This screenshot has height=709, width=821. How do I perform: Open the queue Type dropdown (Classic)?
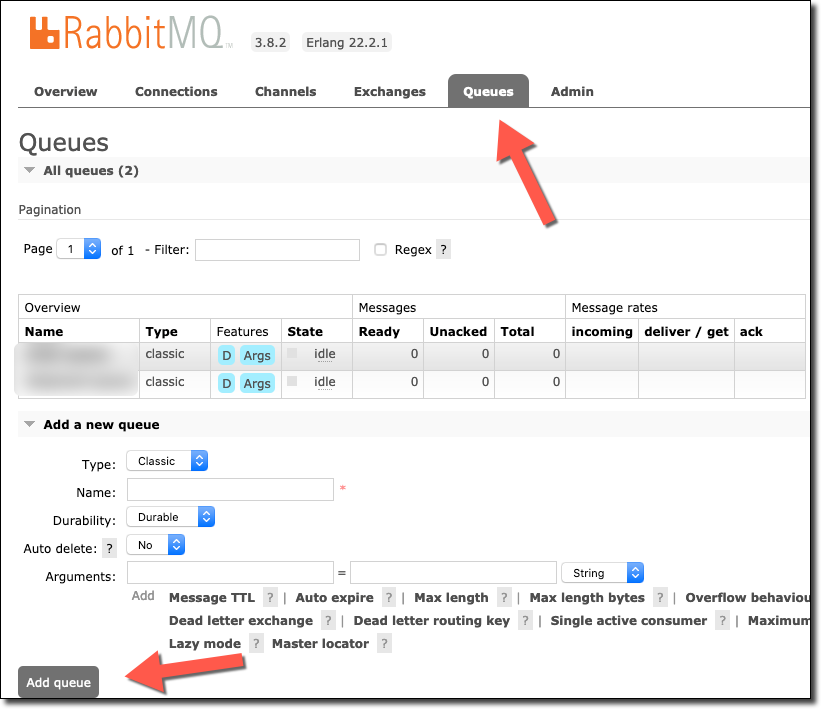pos(167,461)
